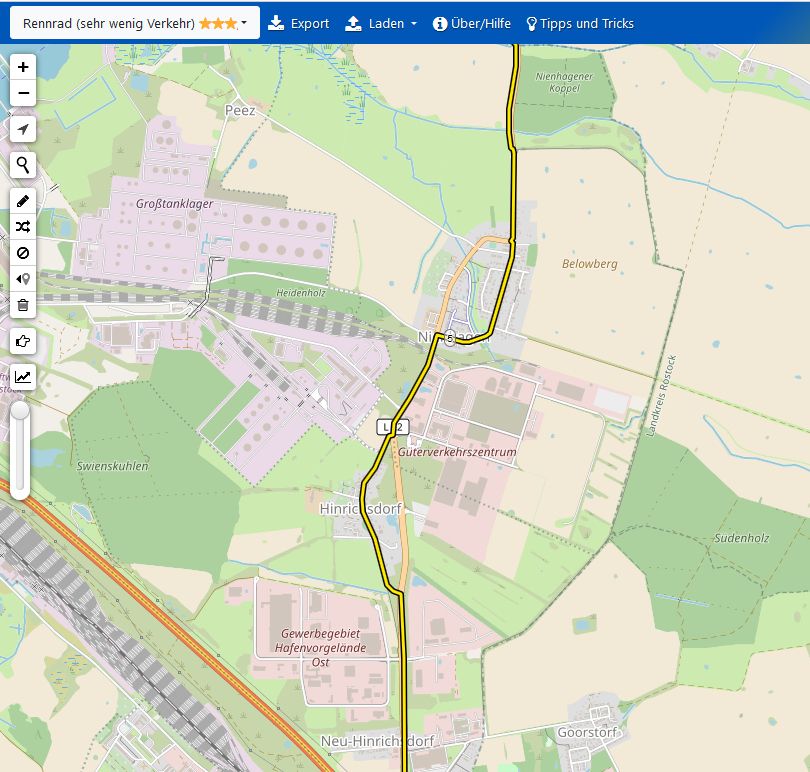Viewport: 810px width, 772px height.
Task: Click the Export button
Action: click(299, 23)
